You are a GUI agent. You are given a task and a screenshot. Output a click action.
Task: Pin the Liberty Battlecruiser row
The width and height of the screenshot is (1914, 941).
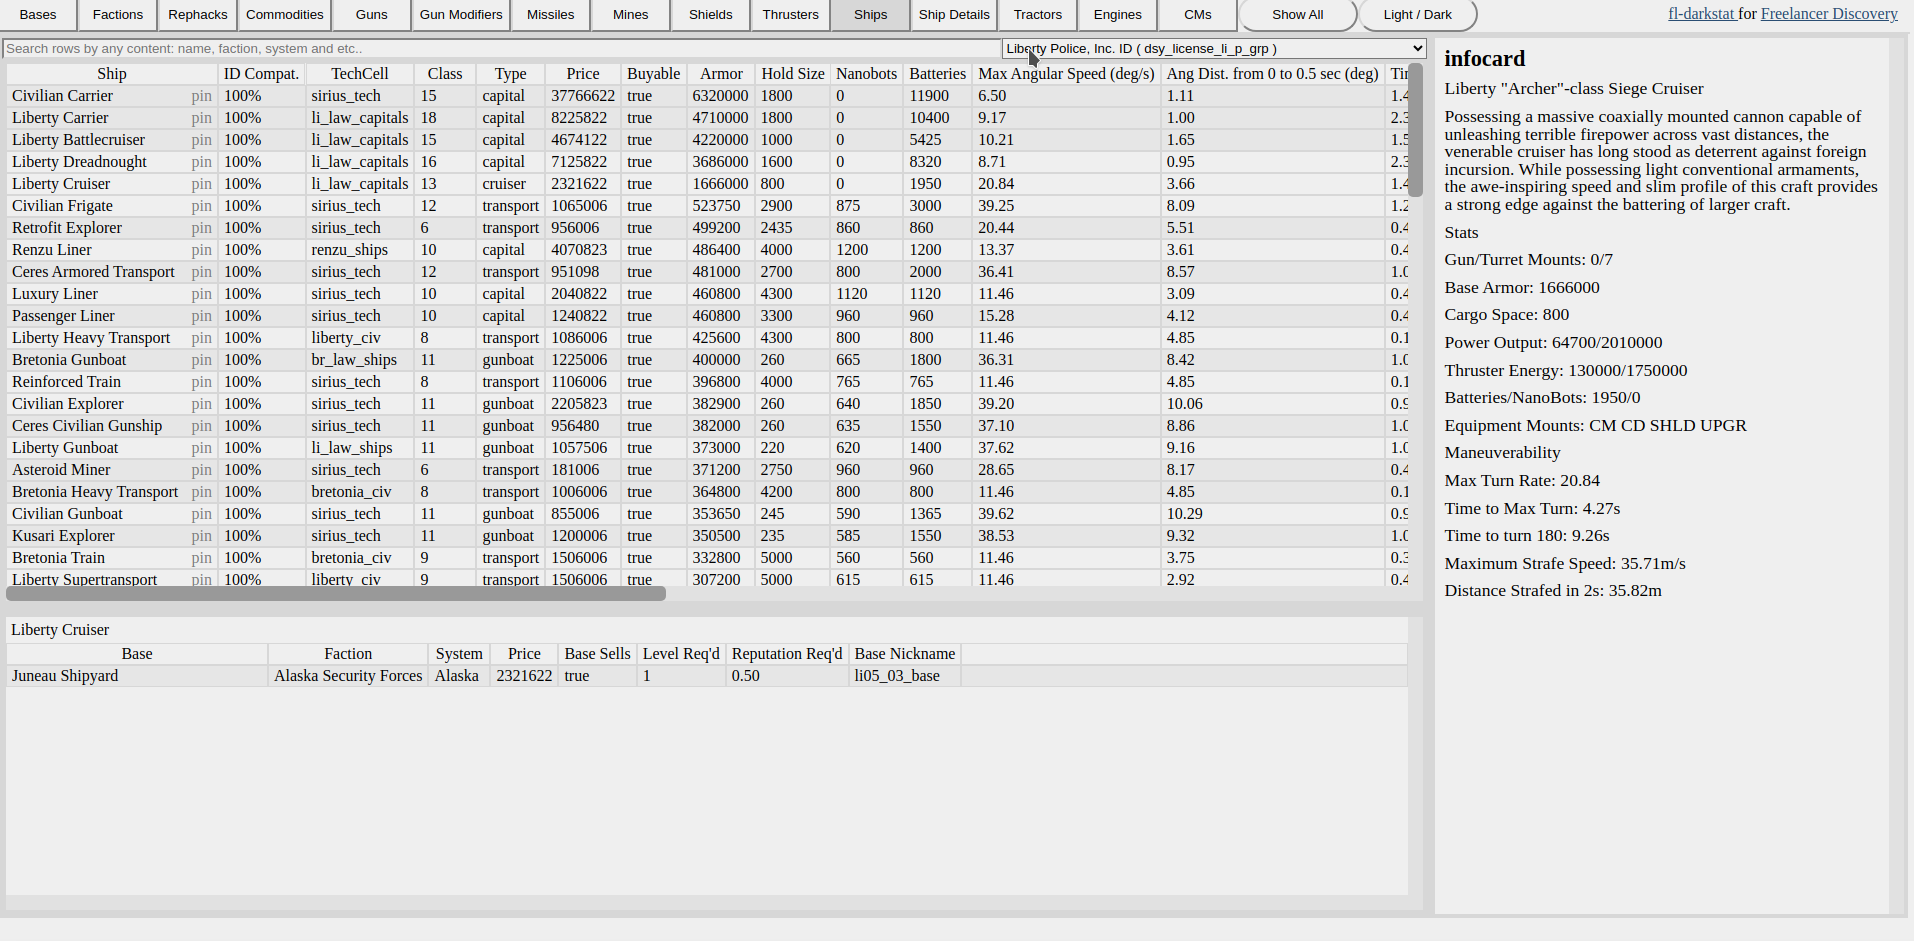click(201, 140)
